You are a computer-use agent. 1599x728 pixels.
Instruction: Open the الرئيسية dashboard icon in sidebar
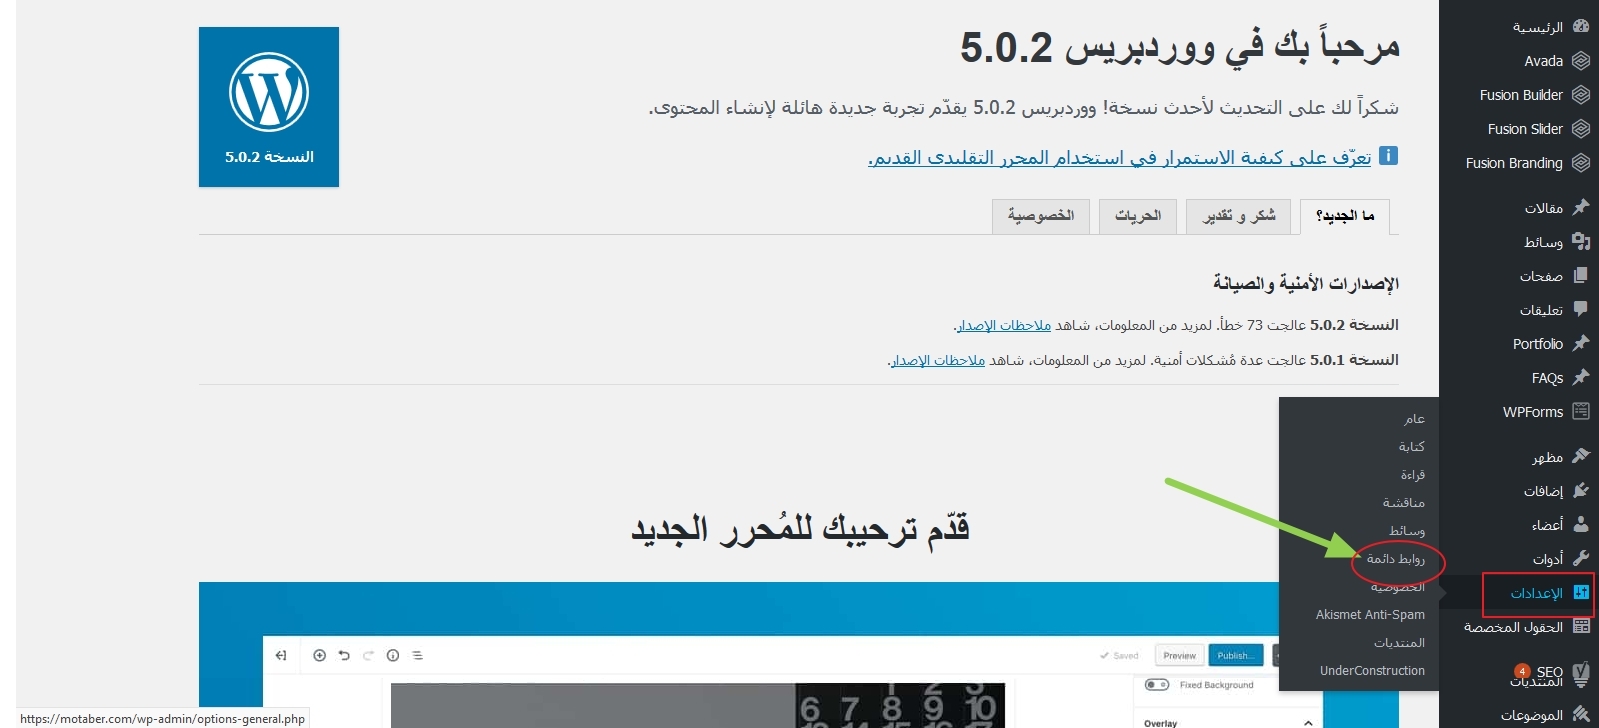(1580, 27)
